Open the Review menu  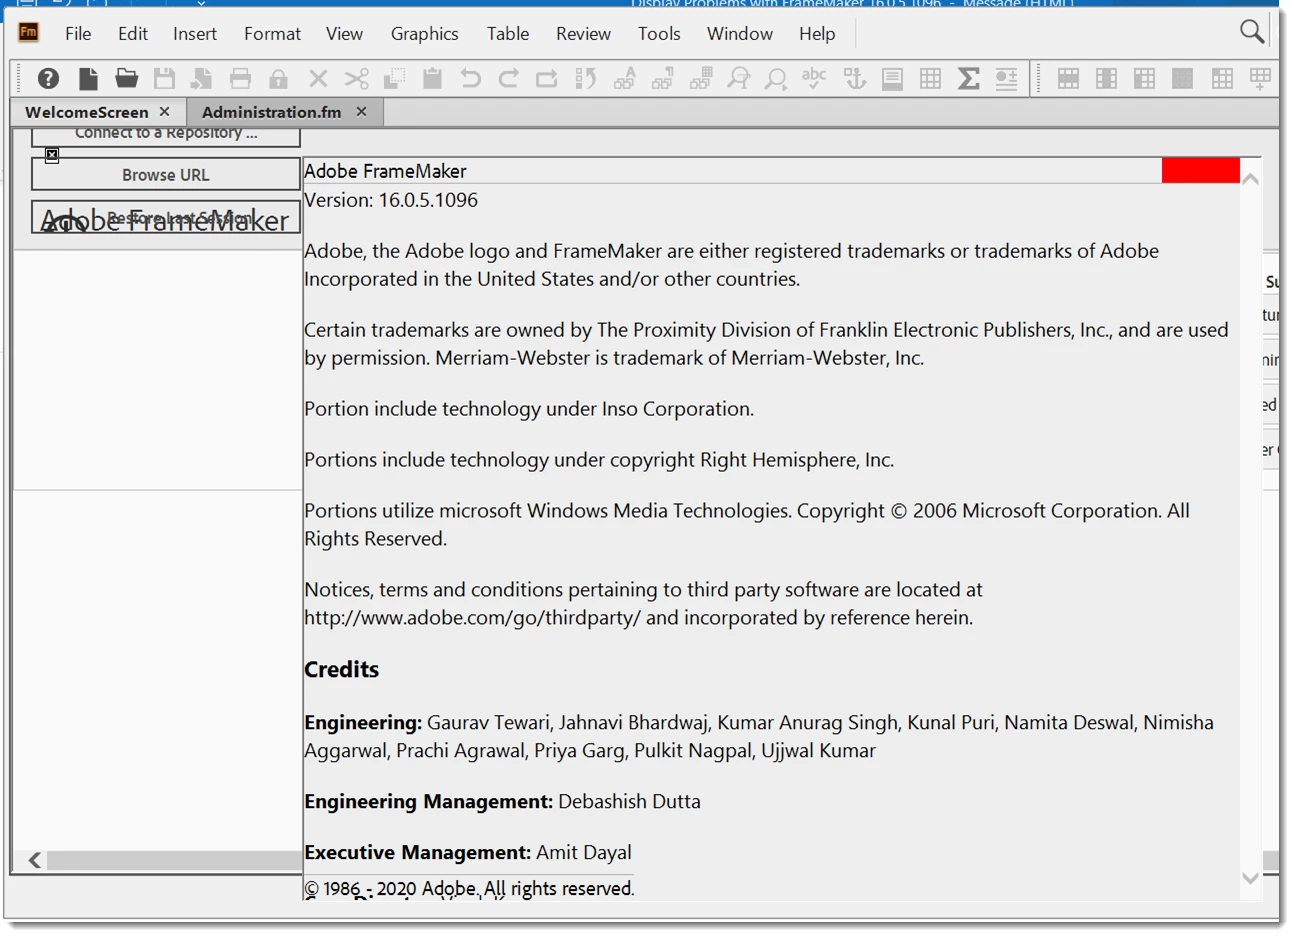click(583, 34)
